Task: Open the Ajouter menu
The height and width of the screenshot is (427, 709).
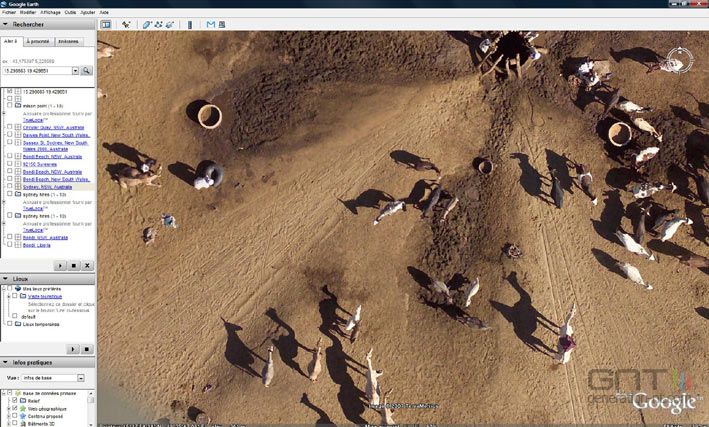Action: click(x=88, y=12)
